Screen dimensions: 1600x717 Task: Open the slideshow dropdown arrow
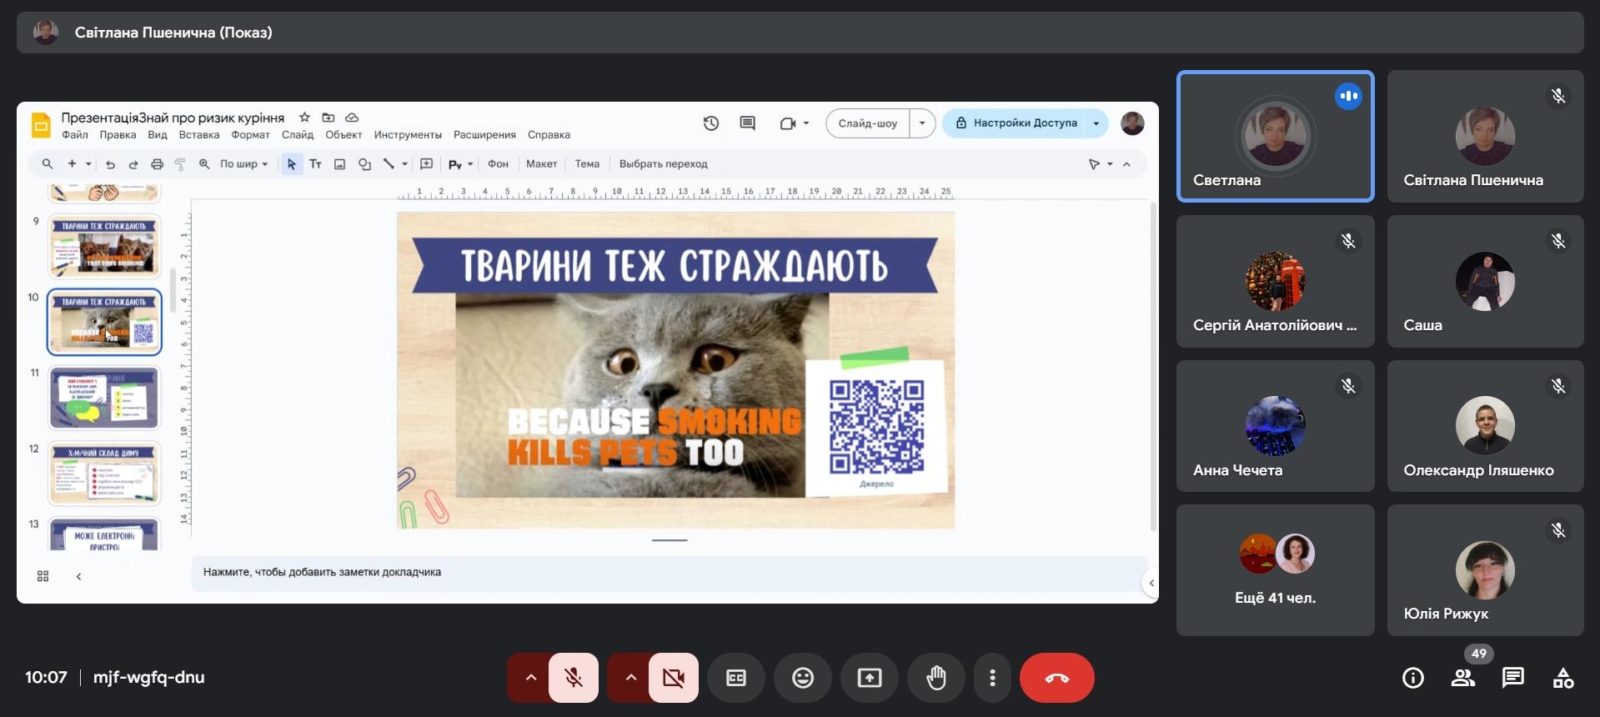pos(922,123)
